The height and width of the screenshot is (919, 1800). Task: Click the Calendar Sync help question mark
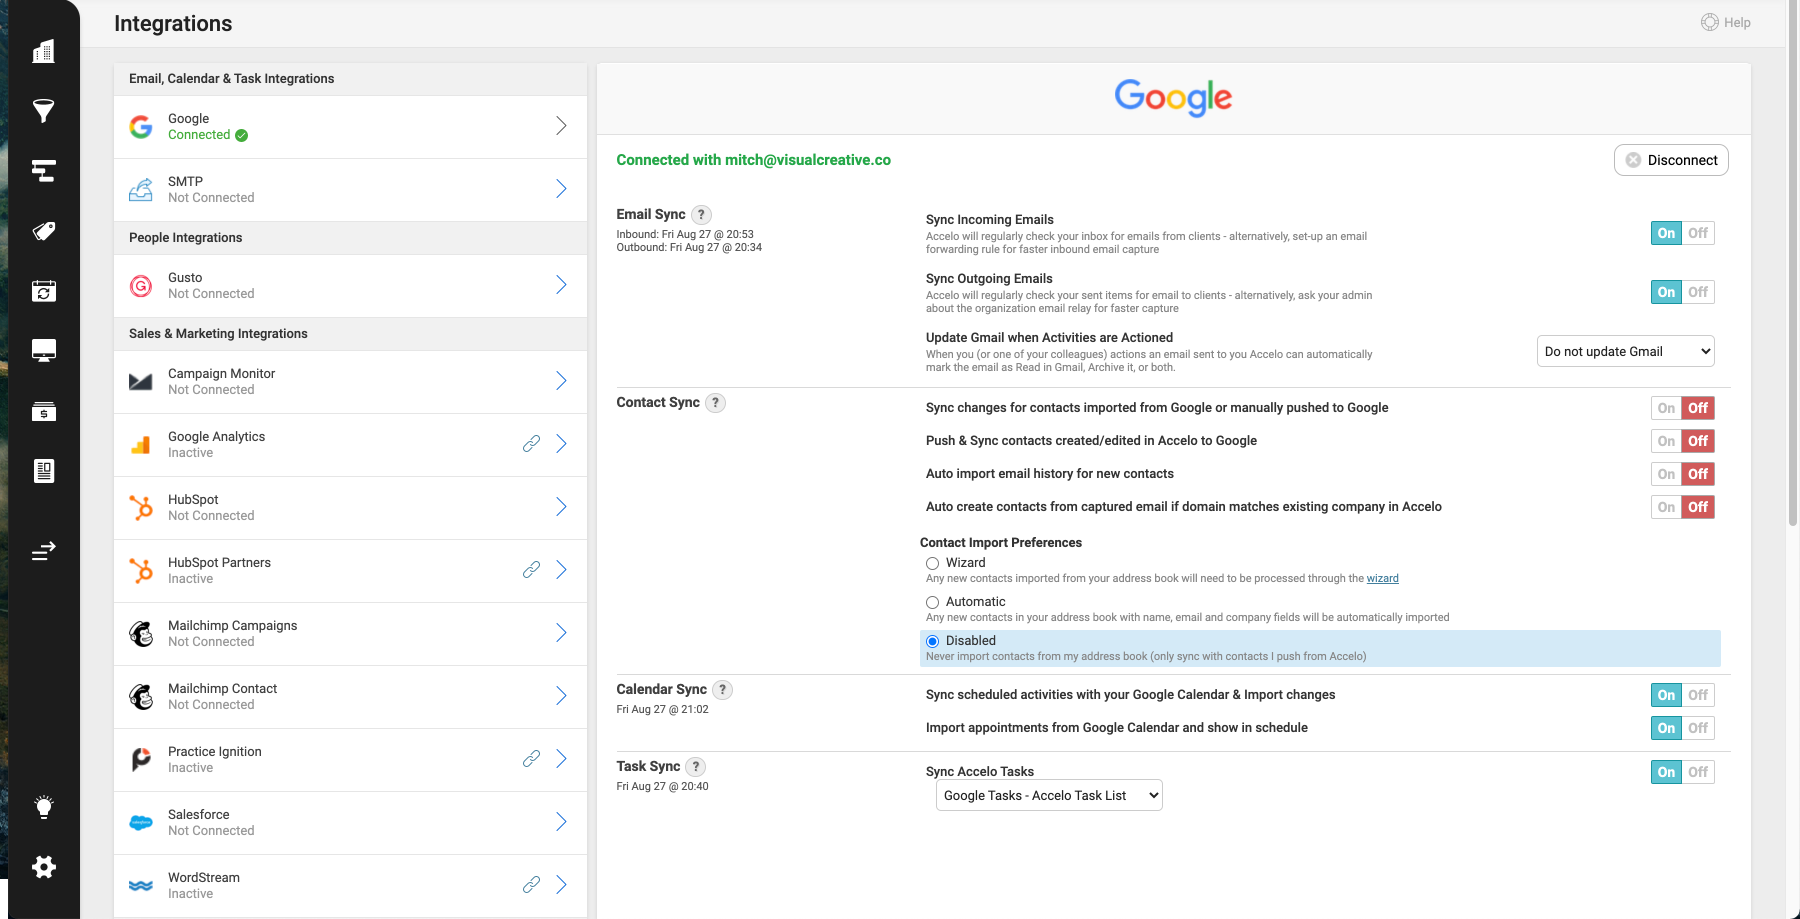(722, 689)
